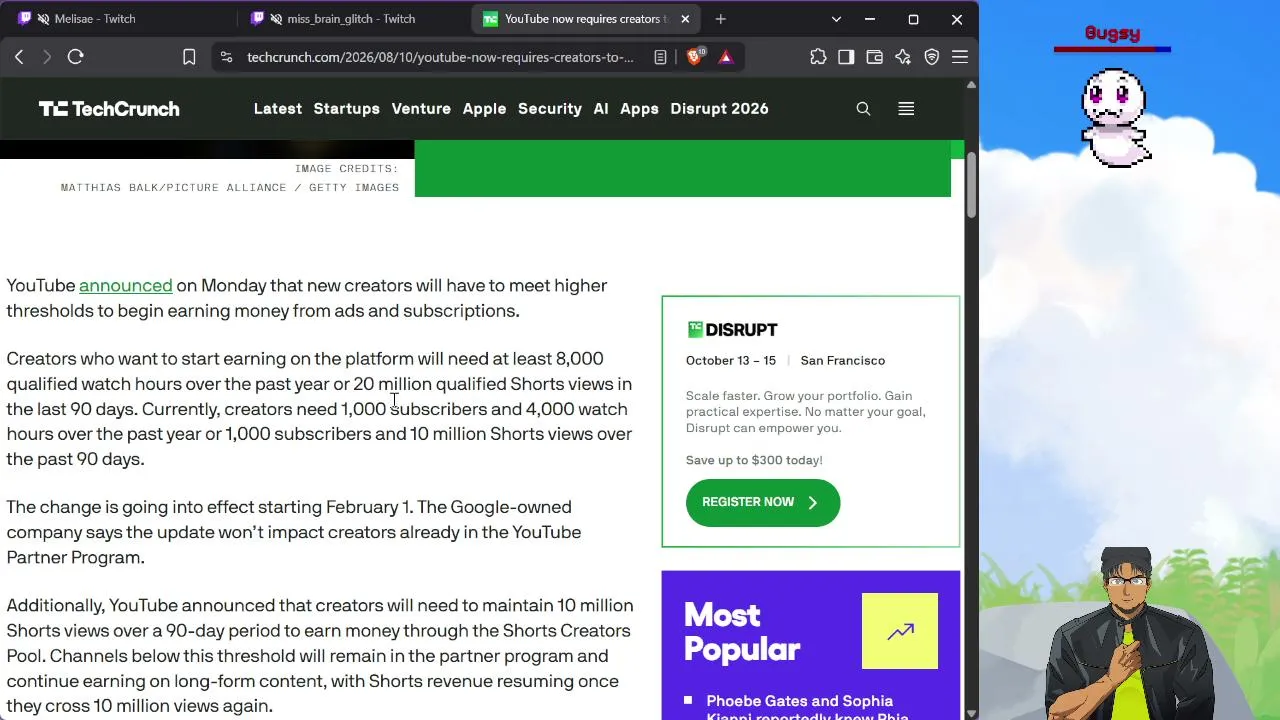Switch to the Melisae - Twitch tab
The height and width of the screenshot is (720, 1280).
click(x=118, y=19)
